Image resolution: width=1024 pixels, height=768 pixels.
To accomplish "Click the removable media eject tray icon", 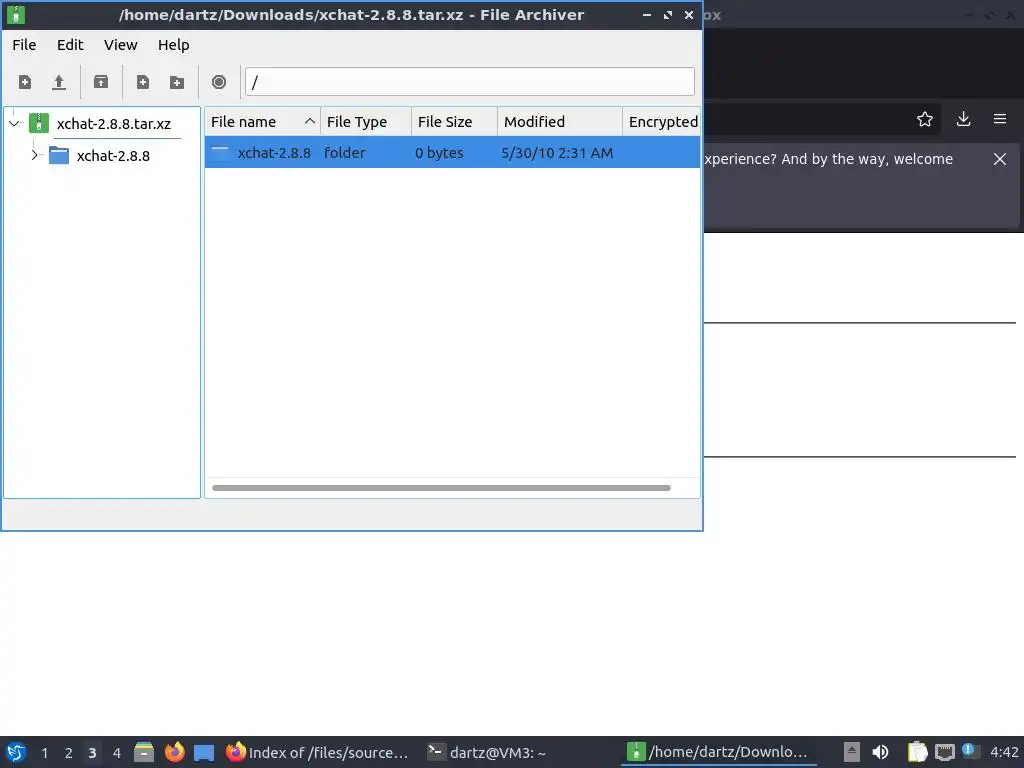I will 852,752.
